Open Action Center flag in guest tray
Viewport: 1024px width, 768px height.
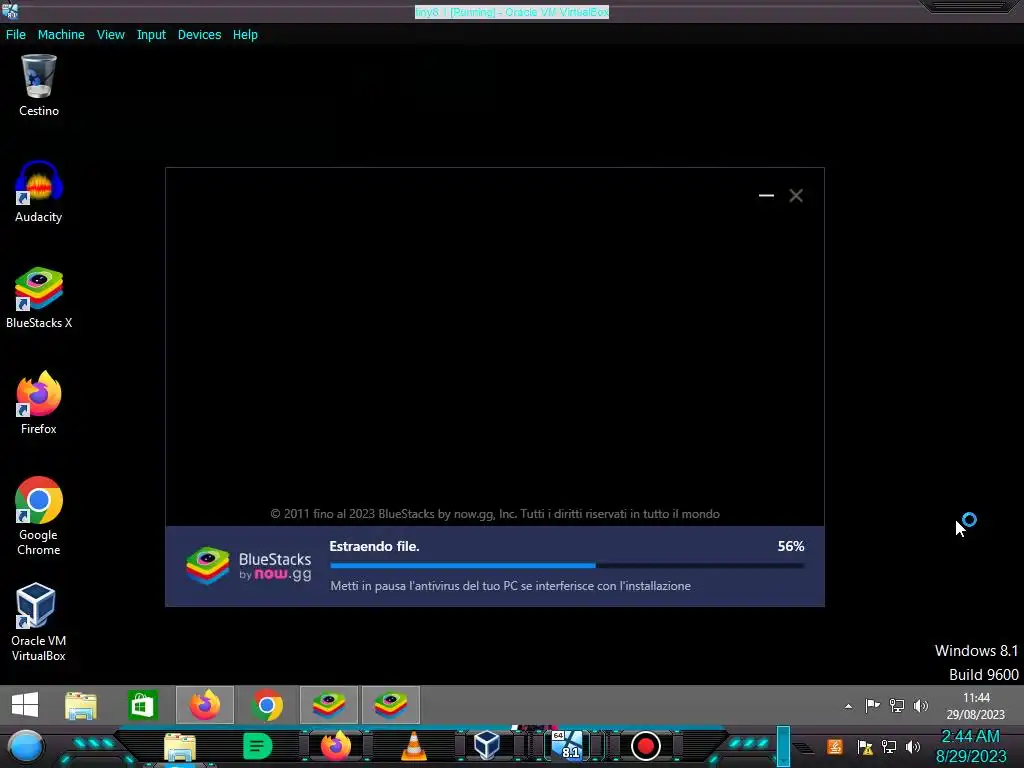[872, 705]
